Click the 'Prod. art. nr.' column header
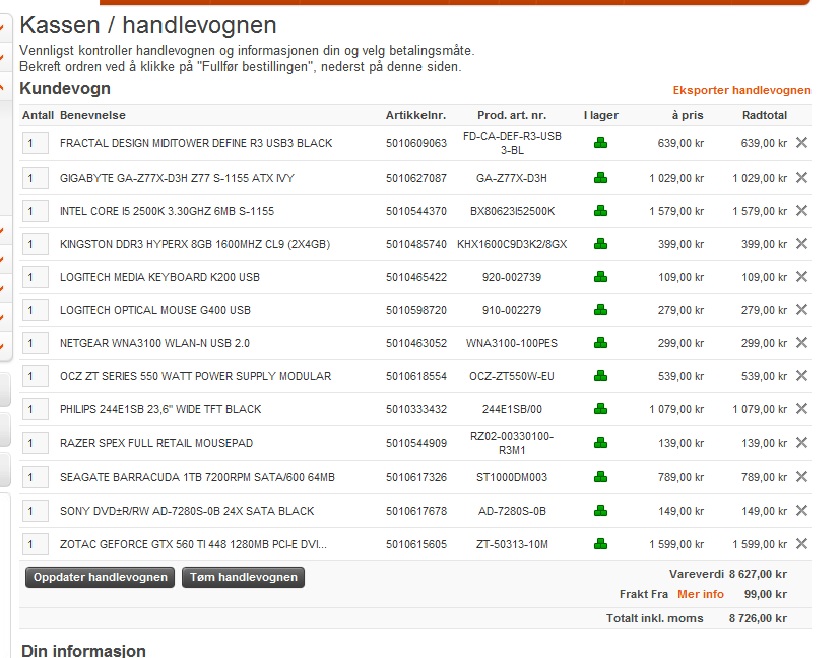 (x=512, y=115)
